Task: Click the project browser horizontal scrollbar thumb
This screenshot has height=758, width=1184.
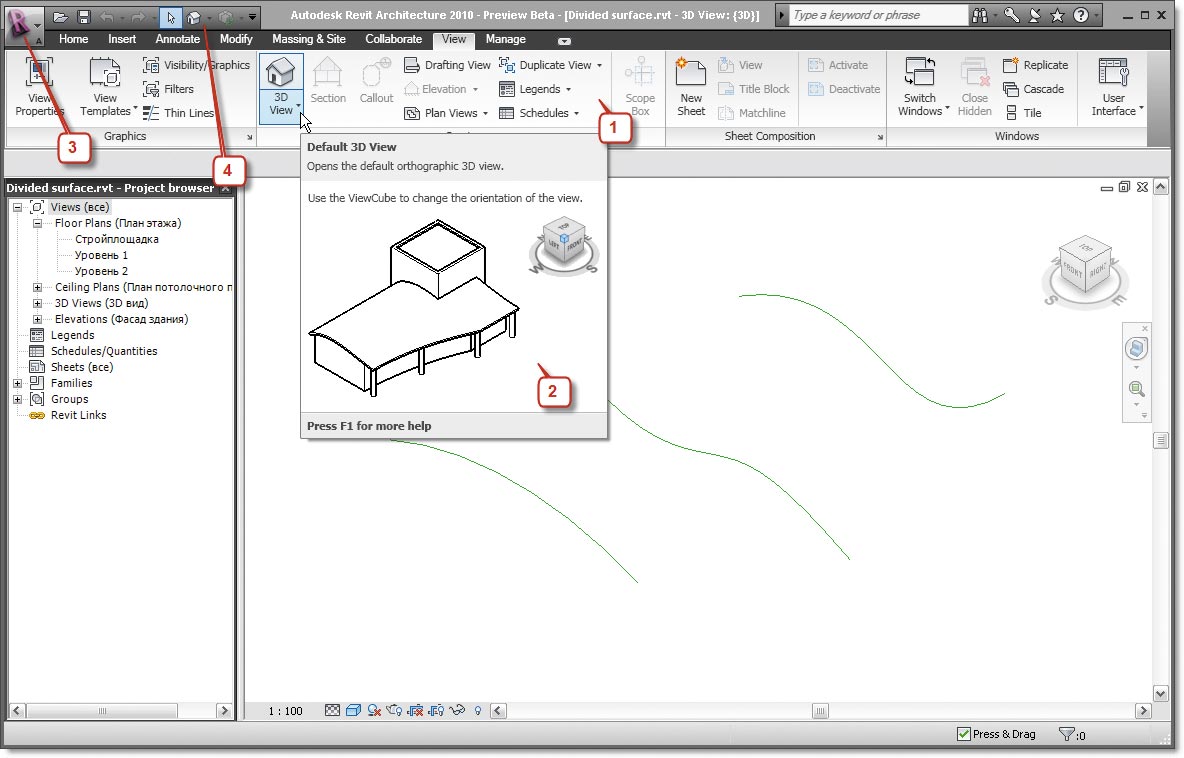Action: click(102, 710)
